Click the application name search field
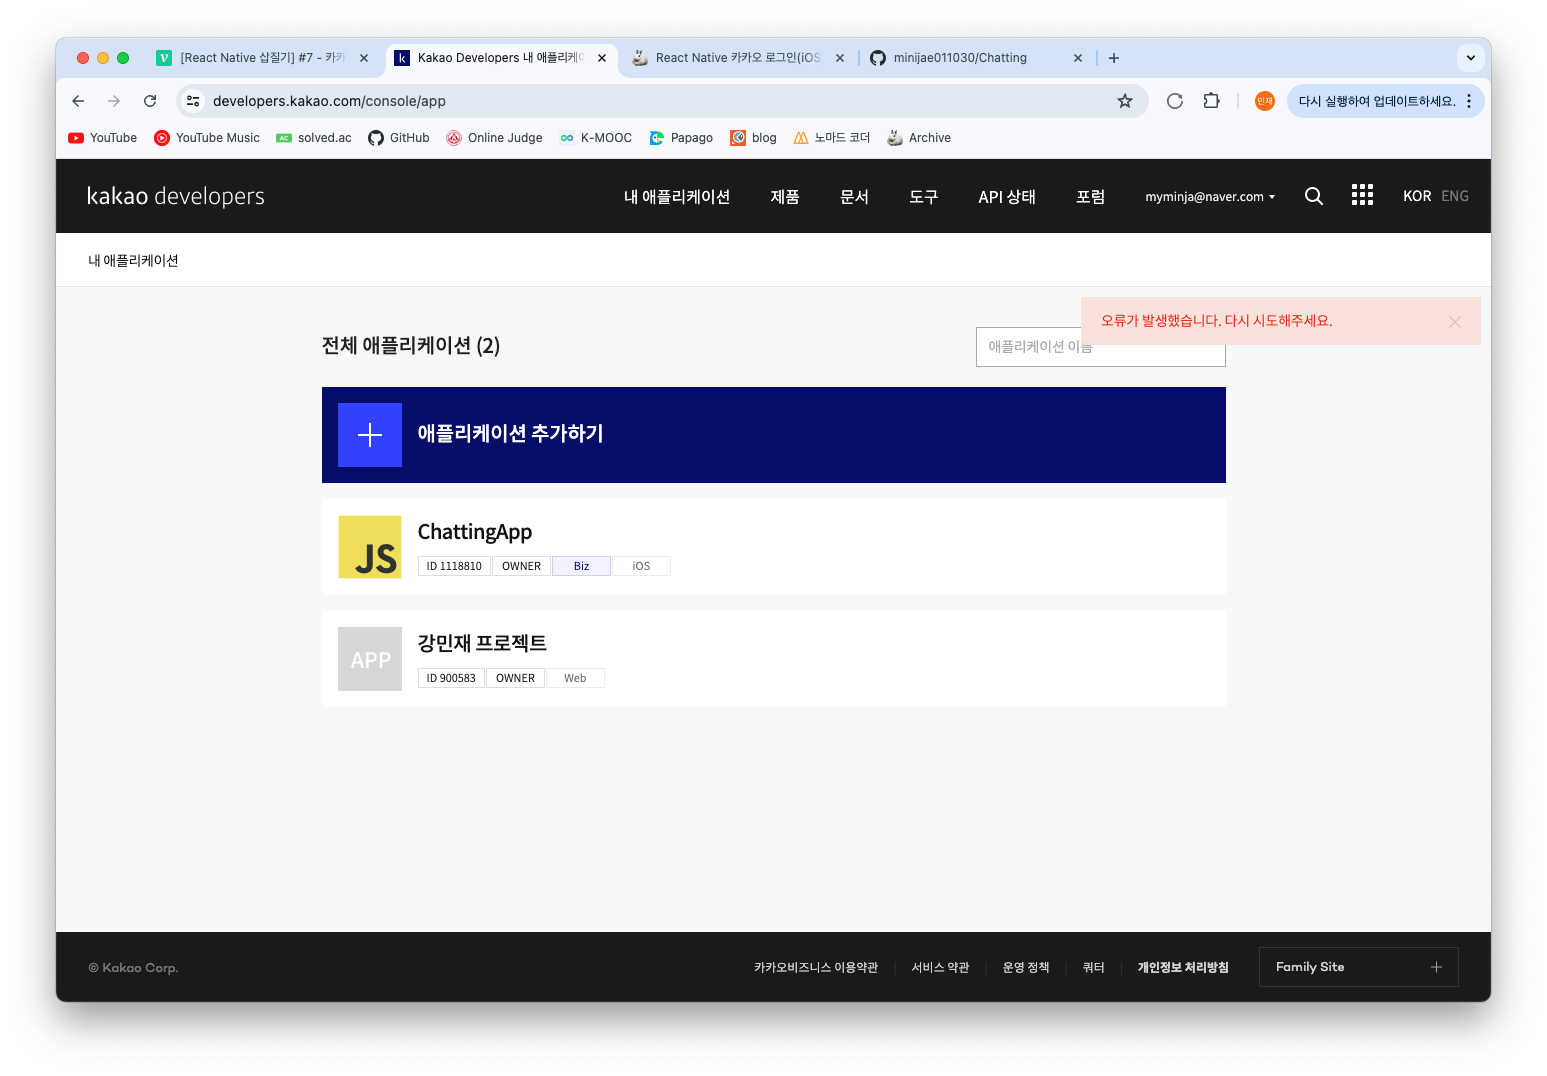The height and width of the screenshot is (1076, 1547). pos(1100,347)
